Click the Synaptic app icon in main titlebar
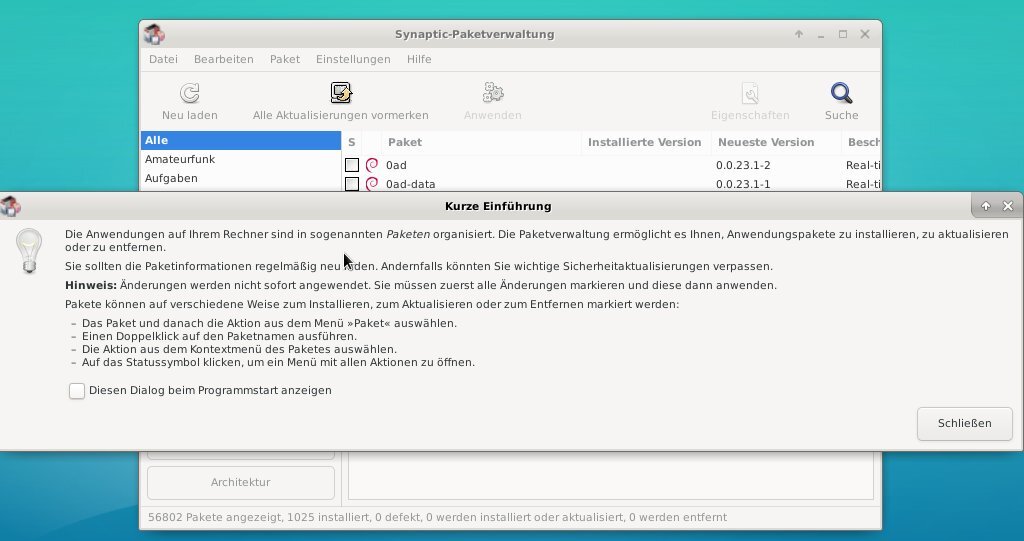The height and width of the screenshot is (541, 1024). pyautogui.click(x=154, y=34)
